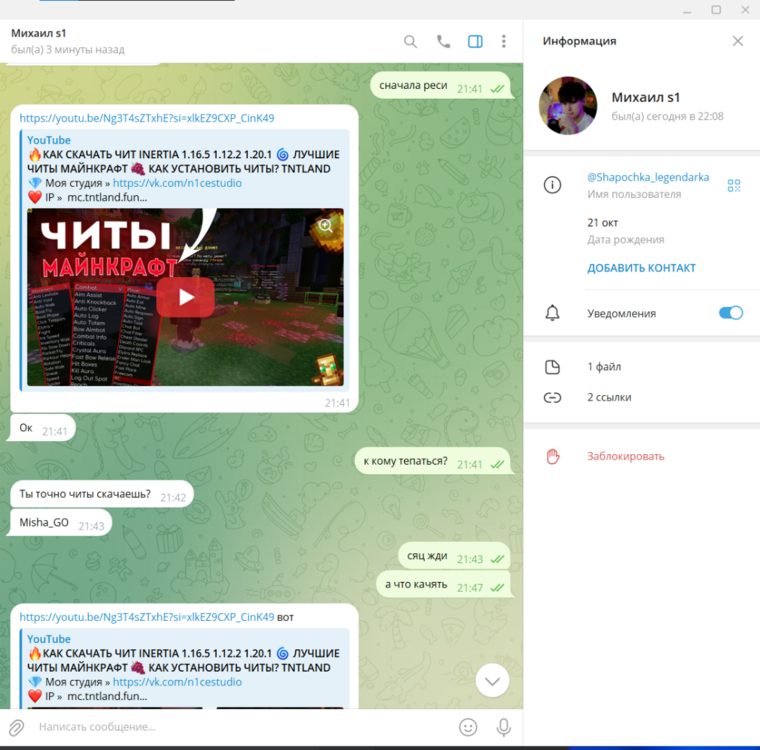
Task: Click the red hand block icon
Action: tap(553, 456)
